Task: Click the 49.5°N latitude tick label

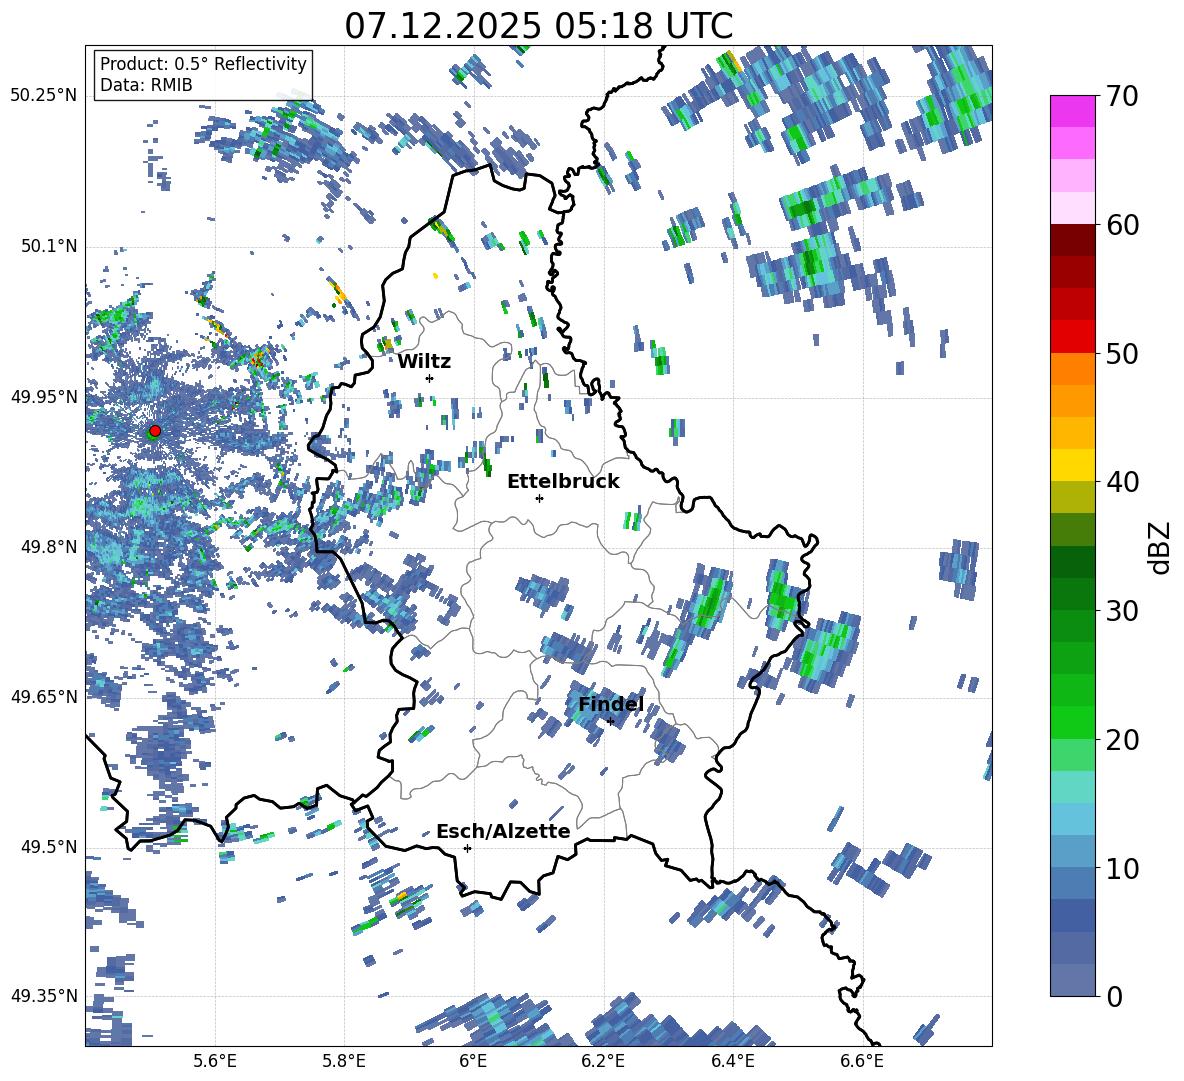Action: coord(48,848)
